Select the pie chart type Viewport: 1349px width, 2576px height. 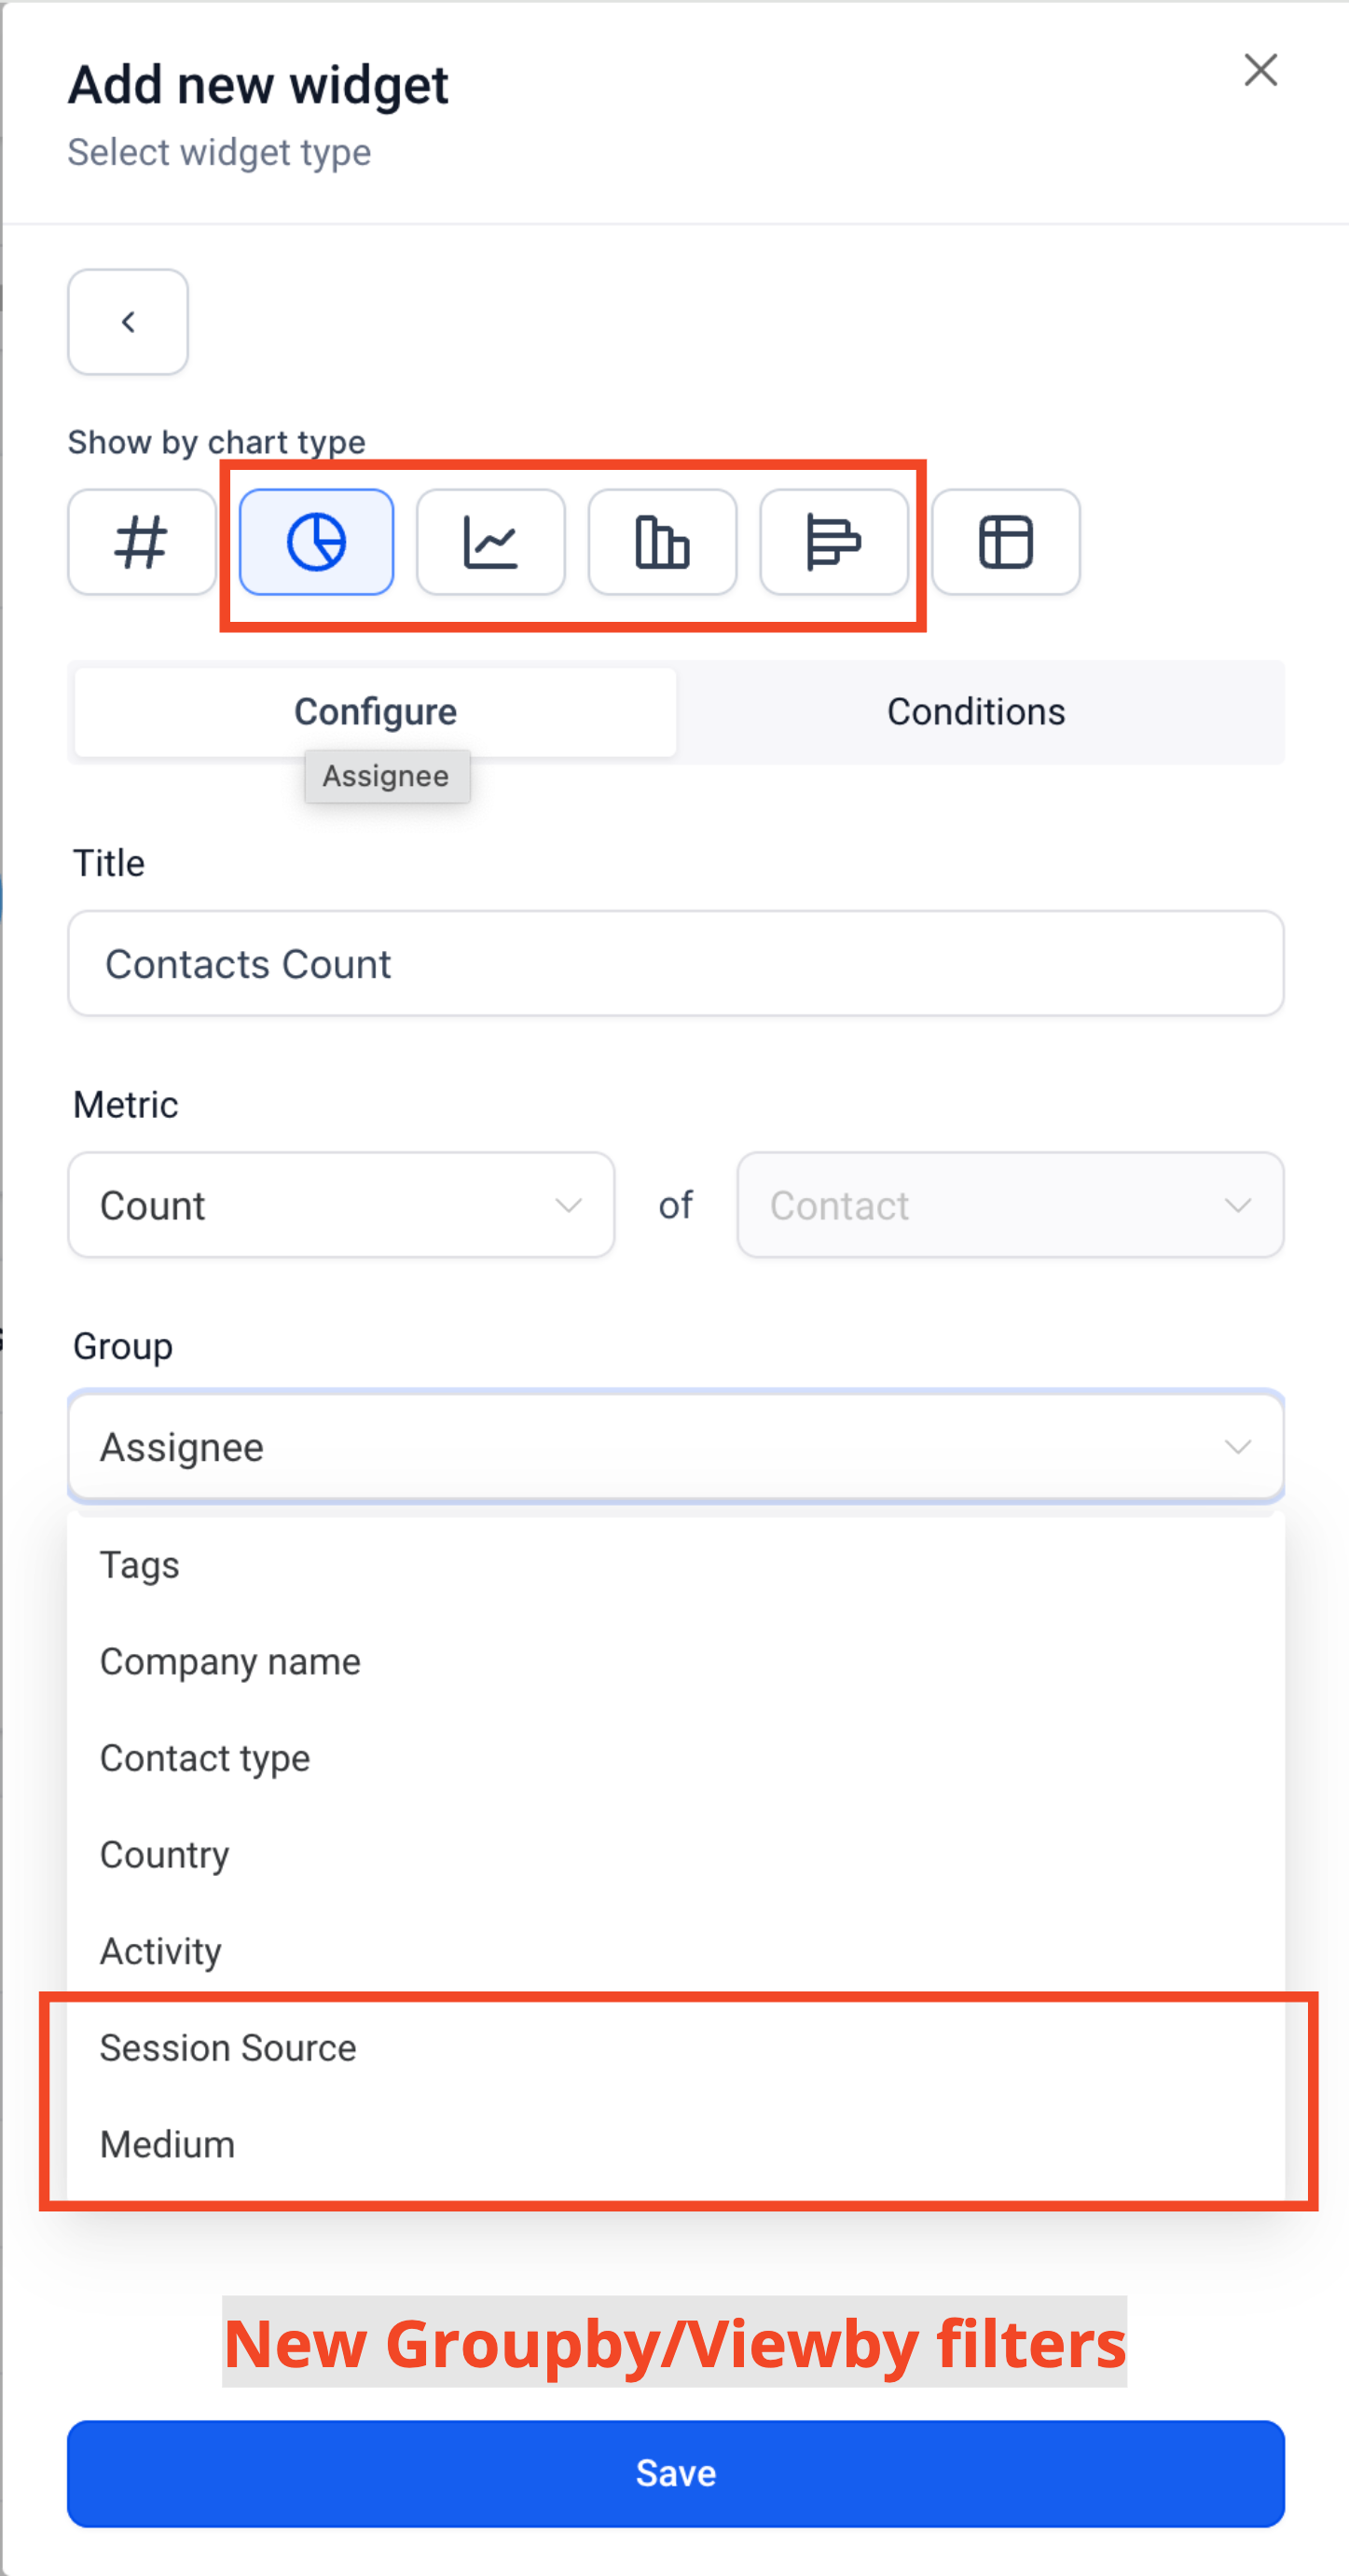coord(316,542)
